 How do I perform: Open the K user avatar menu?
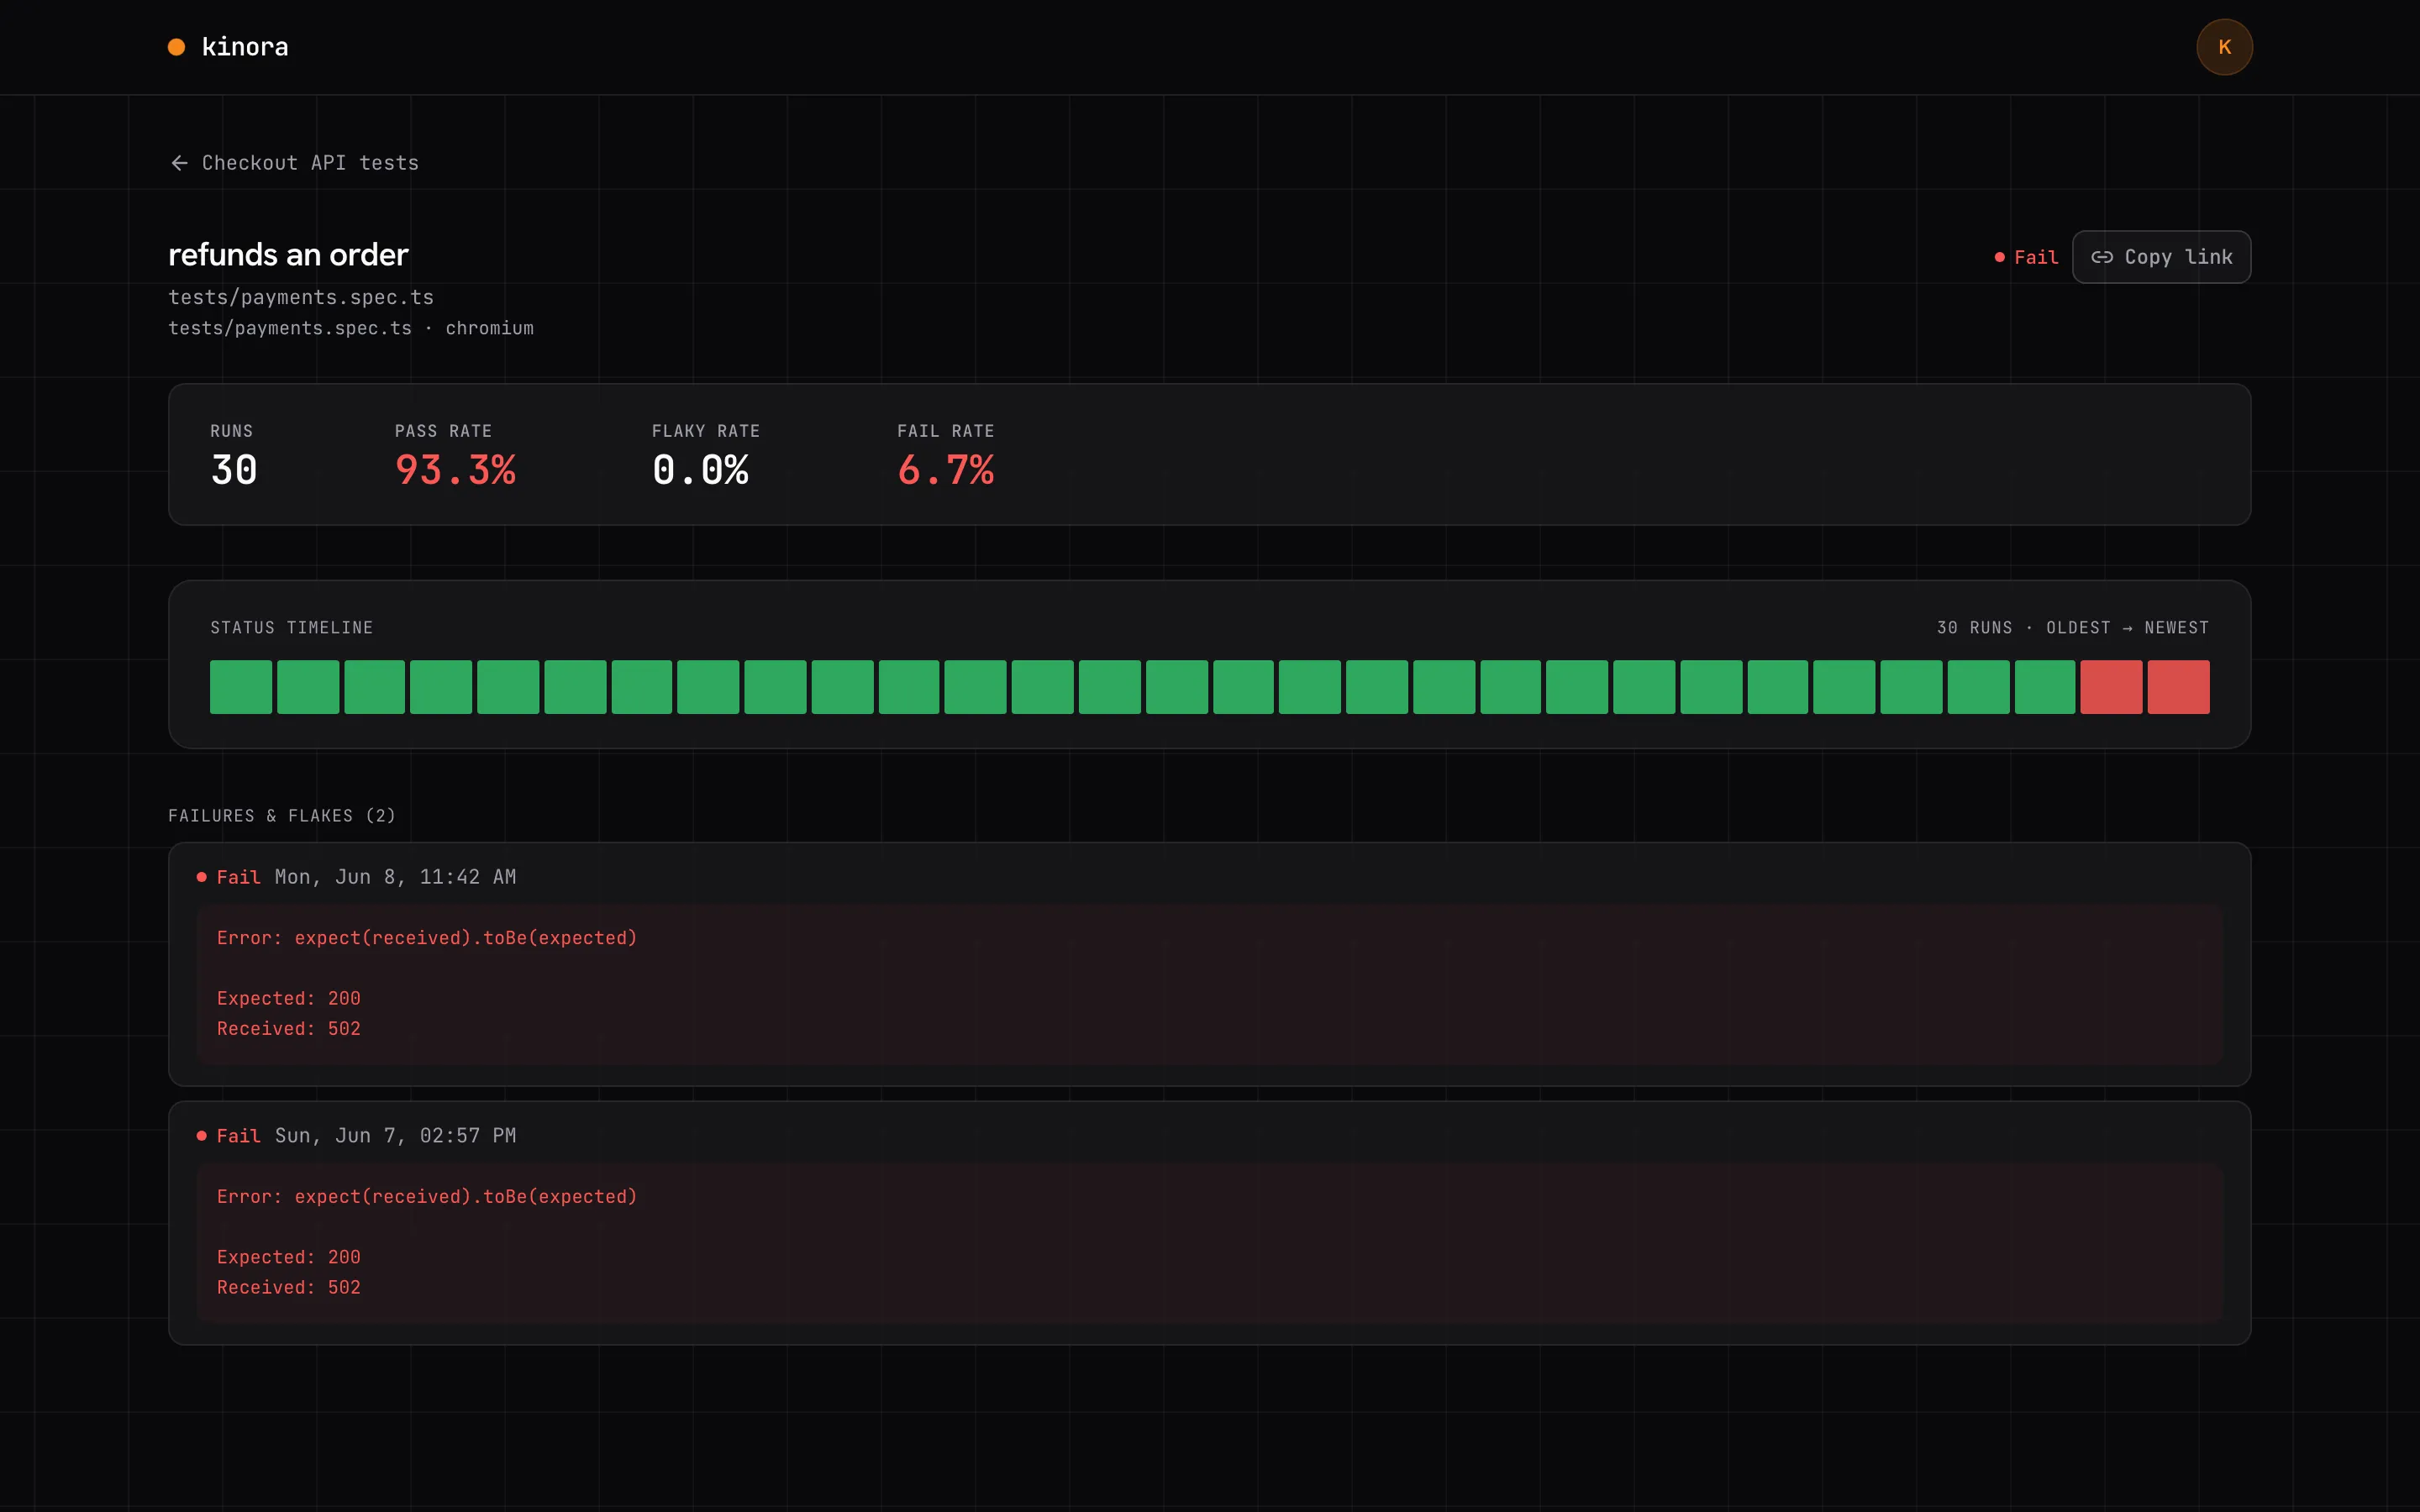tap(2224, 47)
